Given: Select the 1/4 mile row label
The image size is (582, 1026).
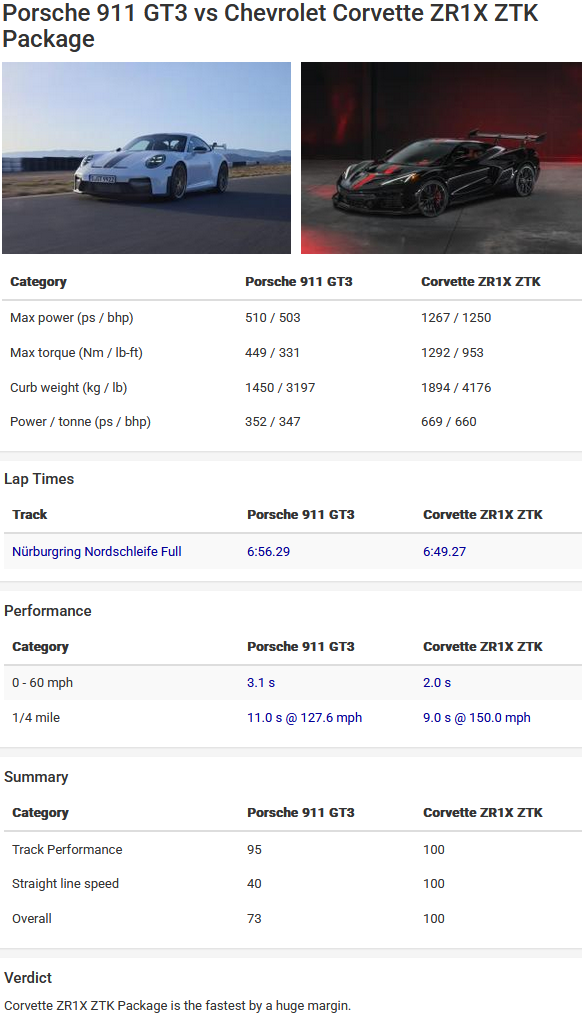Looking at the screenshot, I should (35, 718).
